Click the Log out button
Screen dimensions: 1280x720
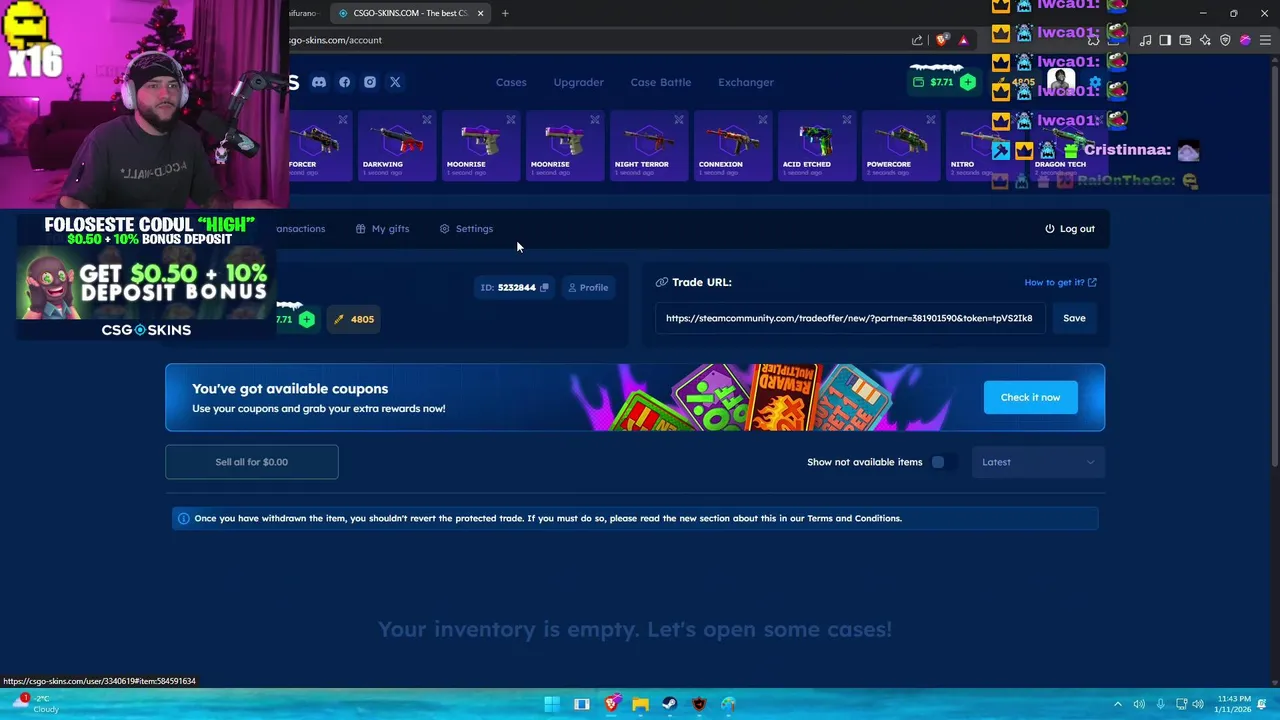tap(1070, 229)
